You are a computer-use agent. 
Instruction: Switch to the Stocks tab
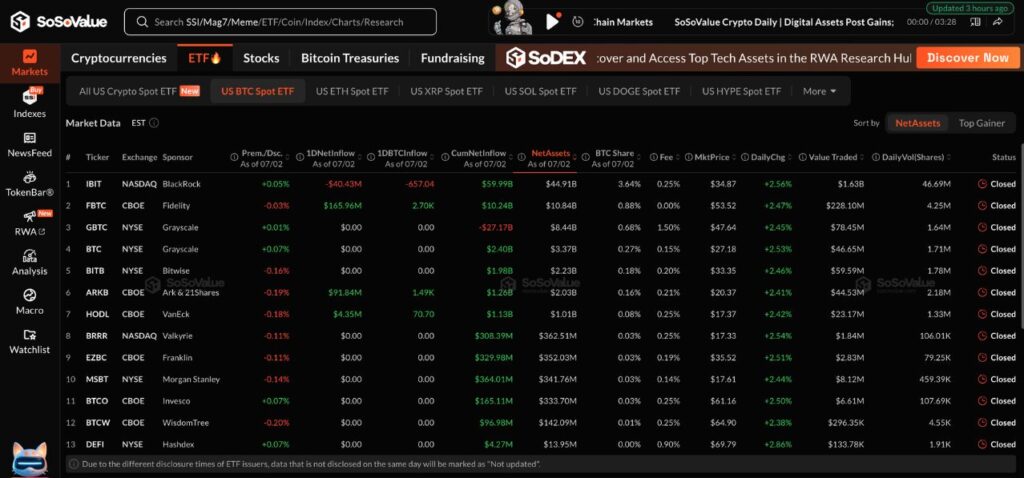[x=261, y=58]
